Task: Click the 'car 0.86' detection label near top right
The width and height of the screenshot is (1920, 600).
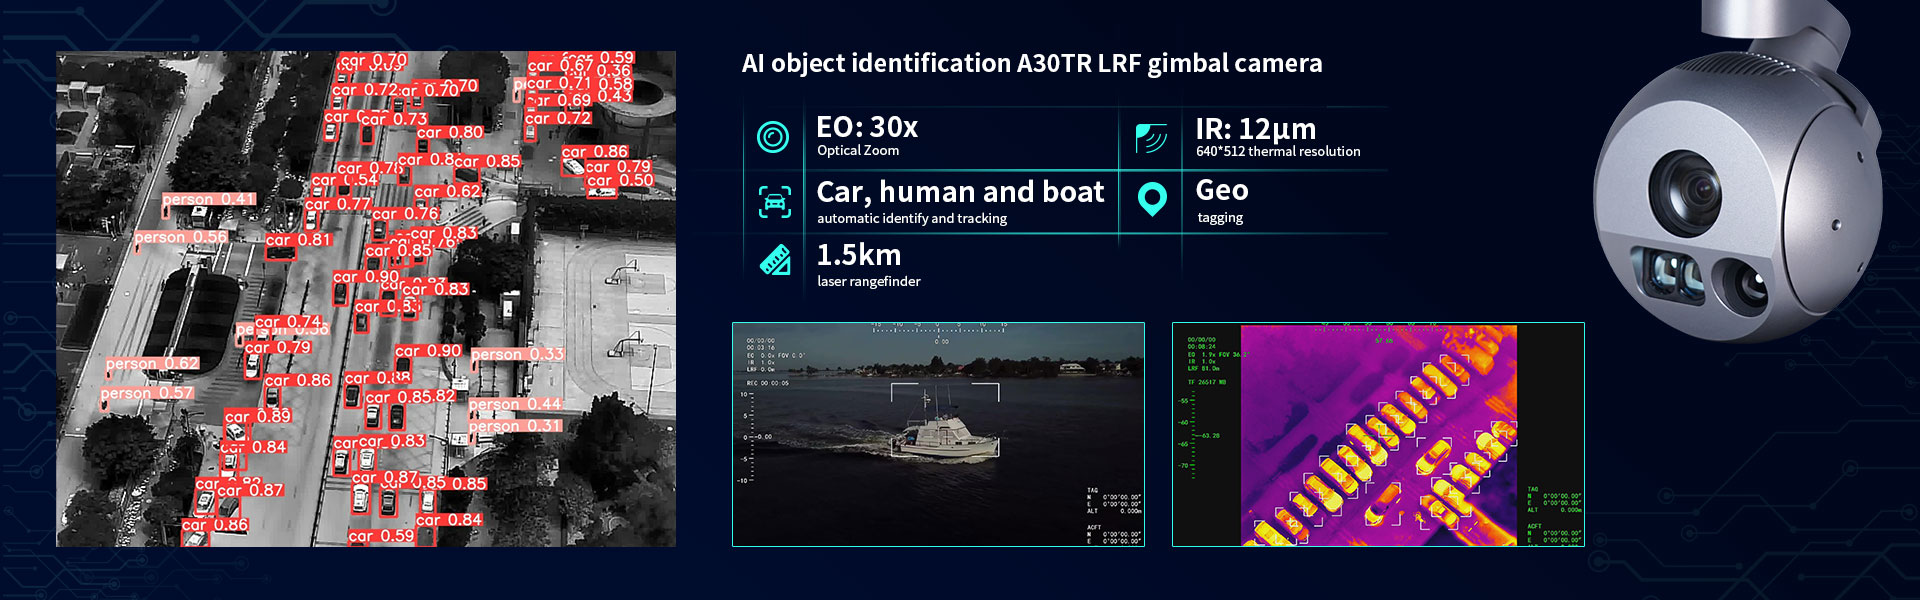Action: click(595, 152)
